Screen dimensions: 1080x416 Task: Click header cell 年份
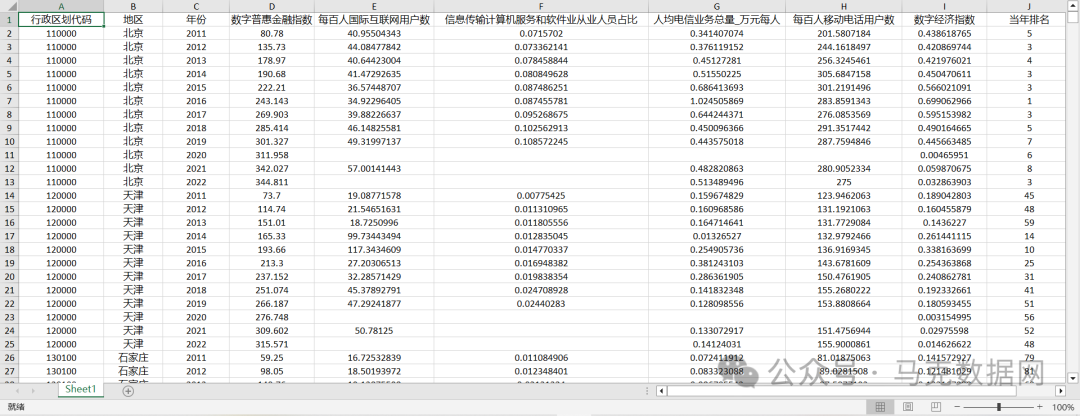pyautogui.click(x=196, y=20)
